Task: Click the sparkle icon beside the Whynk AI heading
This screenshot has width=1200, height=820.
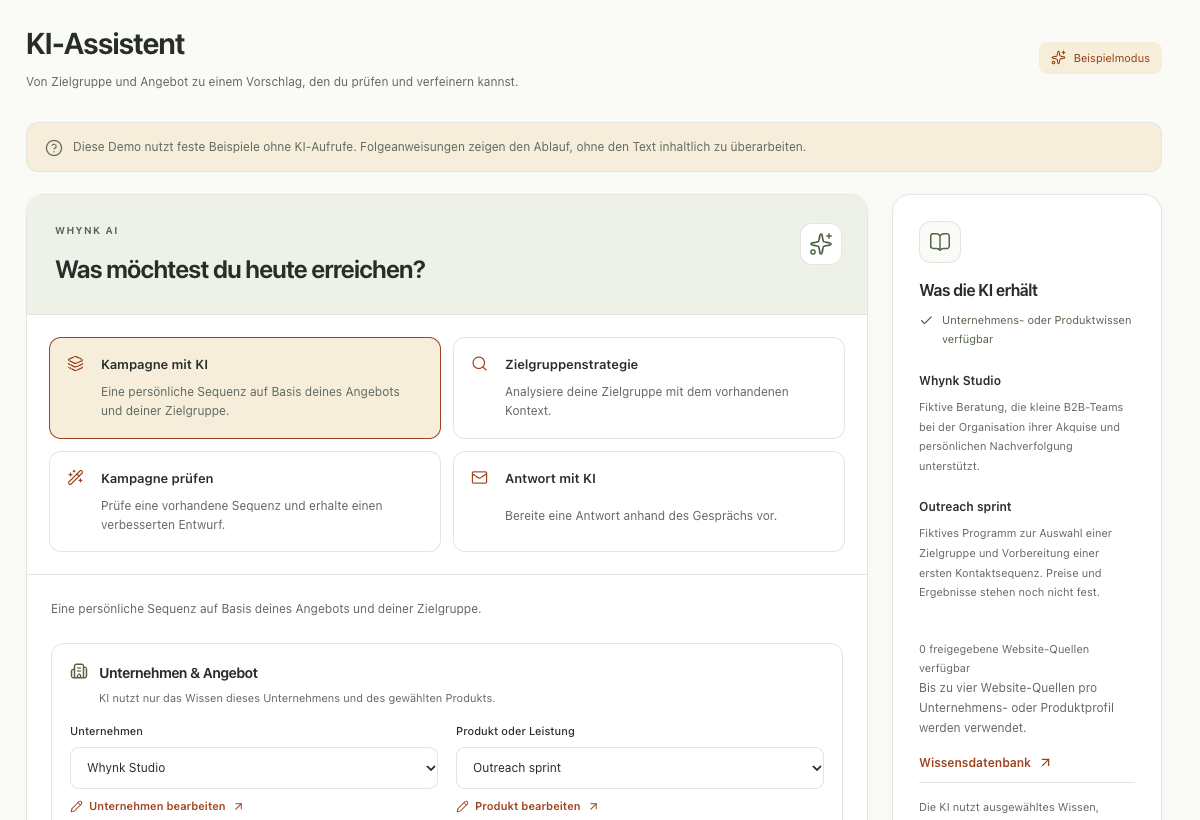Action: click(821, 244)
